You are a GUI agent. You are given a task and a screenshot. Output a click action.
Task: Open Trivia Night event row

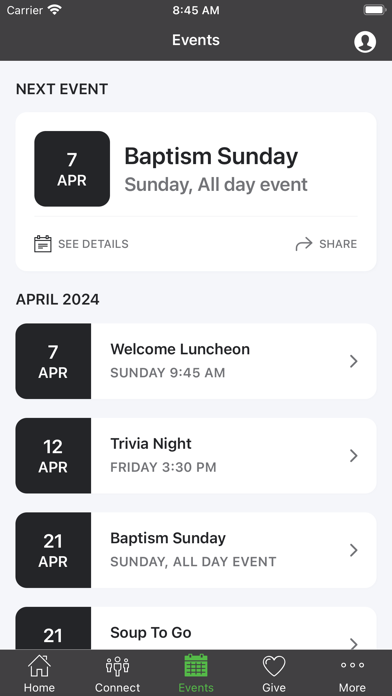coord(196,455)
